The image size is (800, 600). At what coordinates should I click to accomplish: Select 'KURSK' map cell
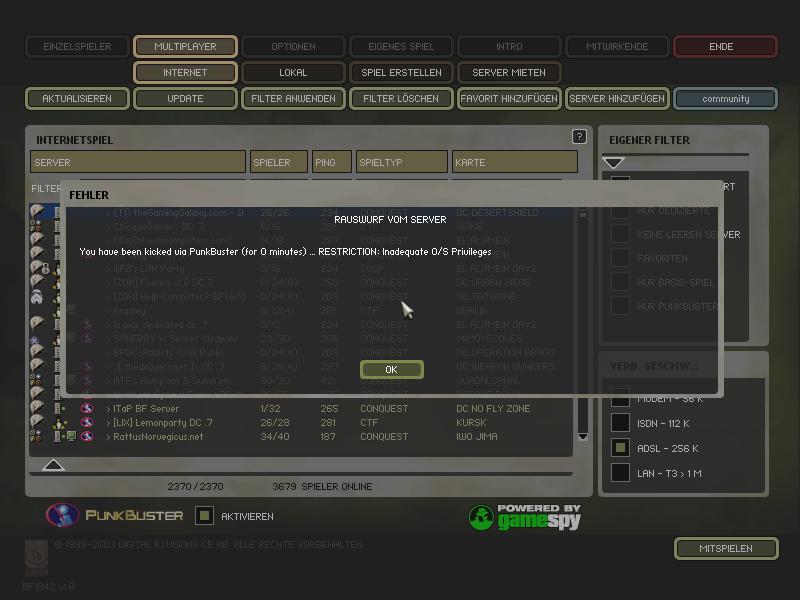click(471, 423)
